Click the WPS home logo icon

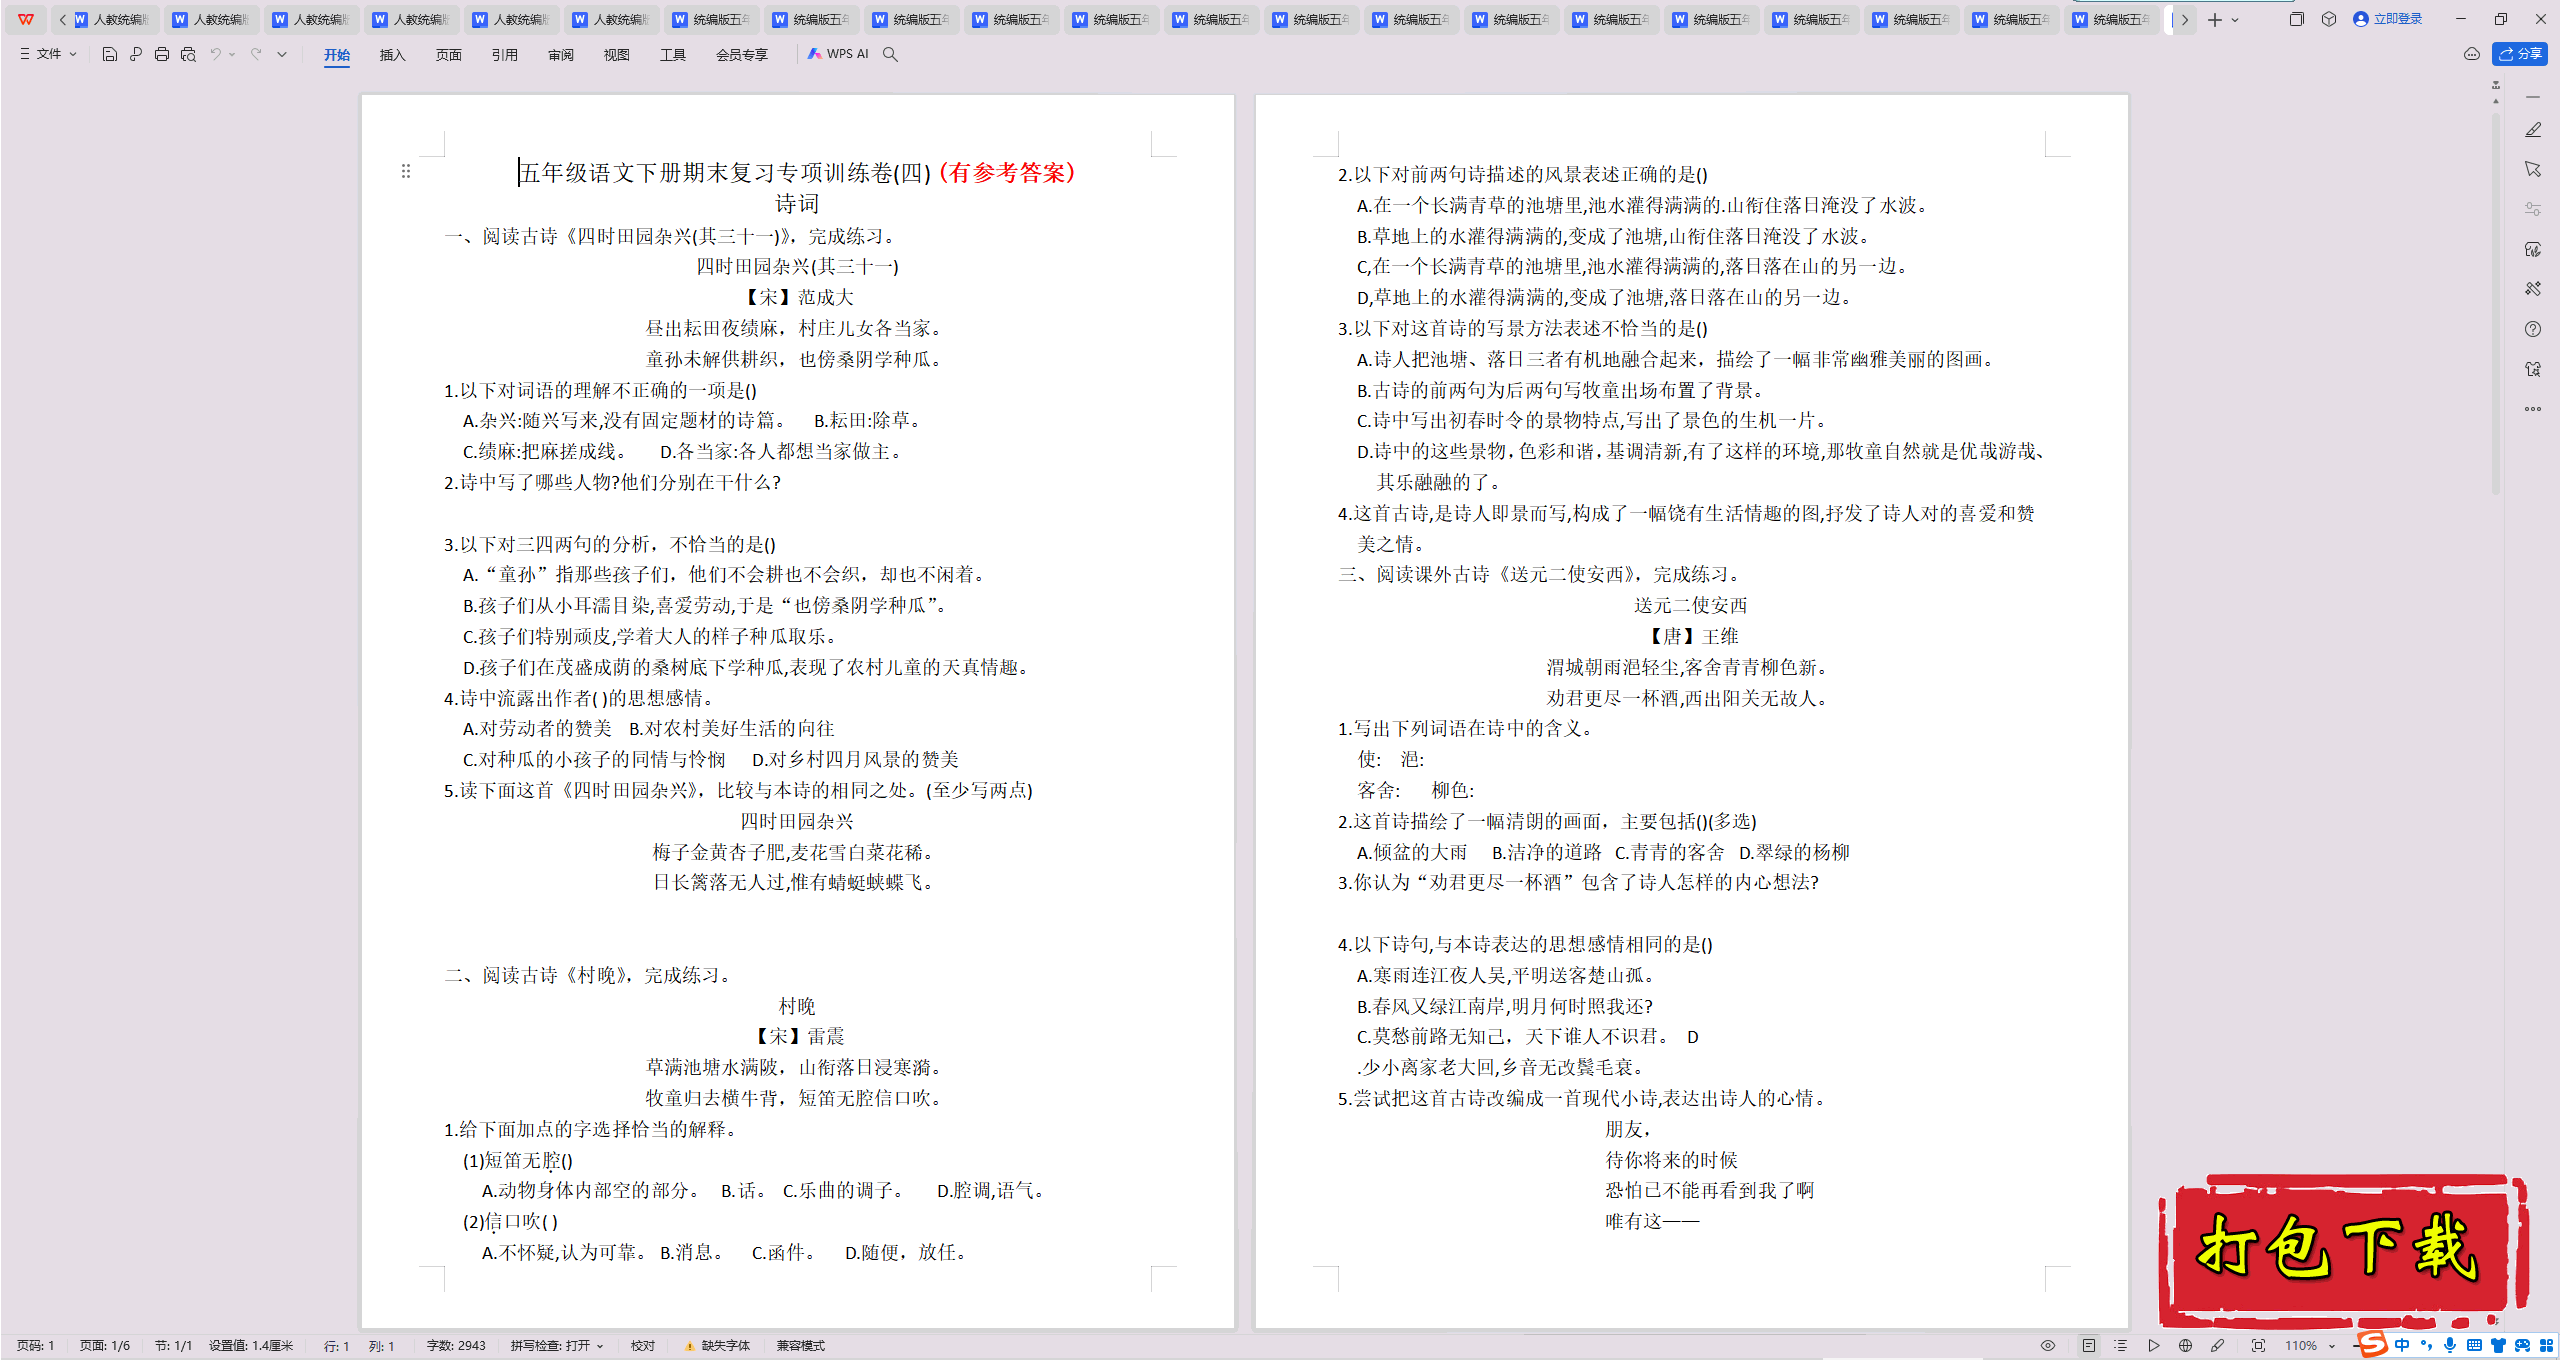(26, 19)
